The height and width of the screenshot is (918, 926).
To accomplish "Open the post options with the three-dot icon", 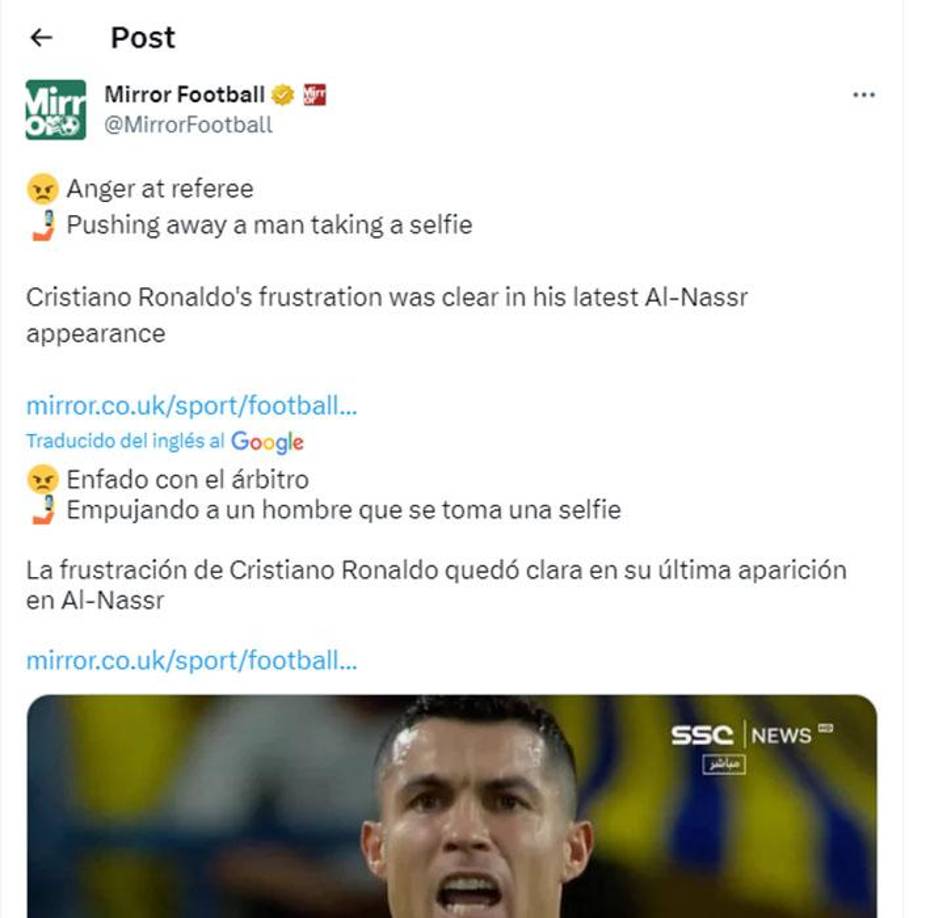I will (862, 95).
